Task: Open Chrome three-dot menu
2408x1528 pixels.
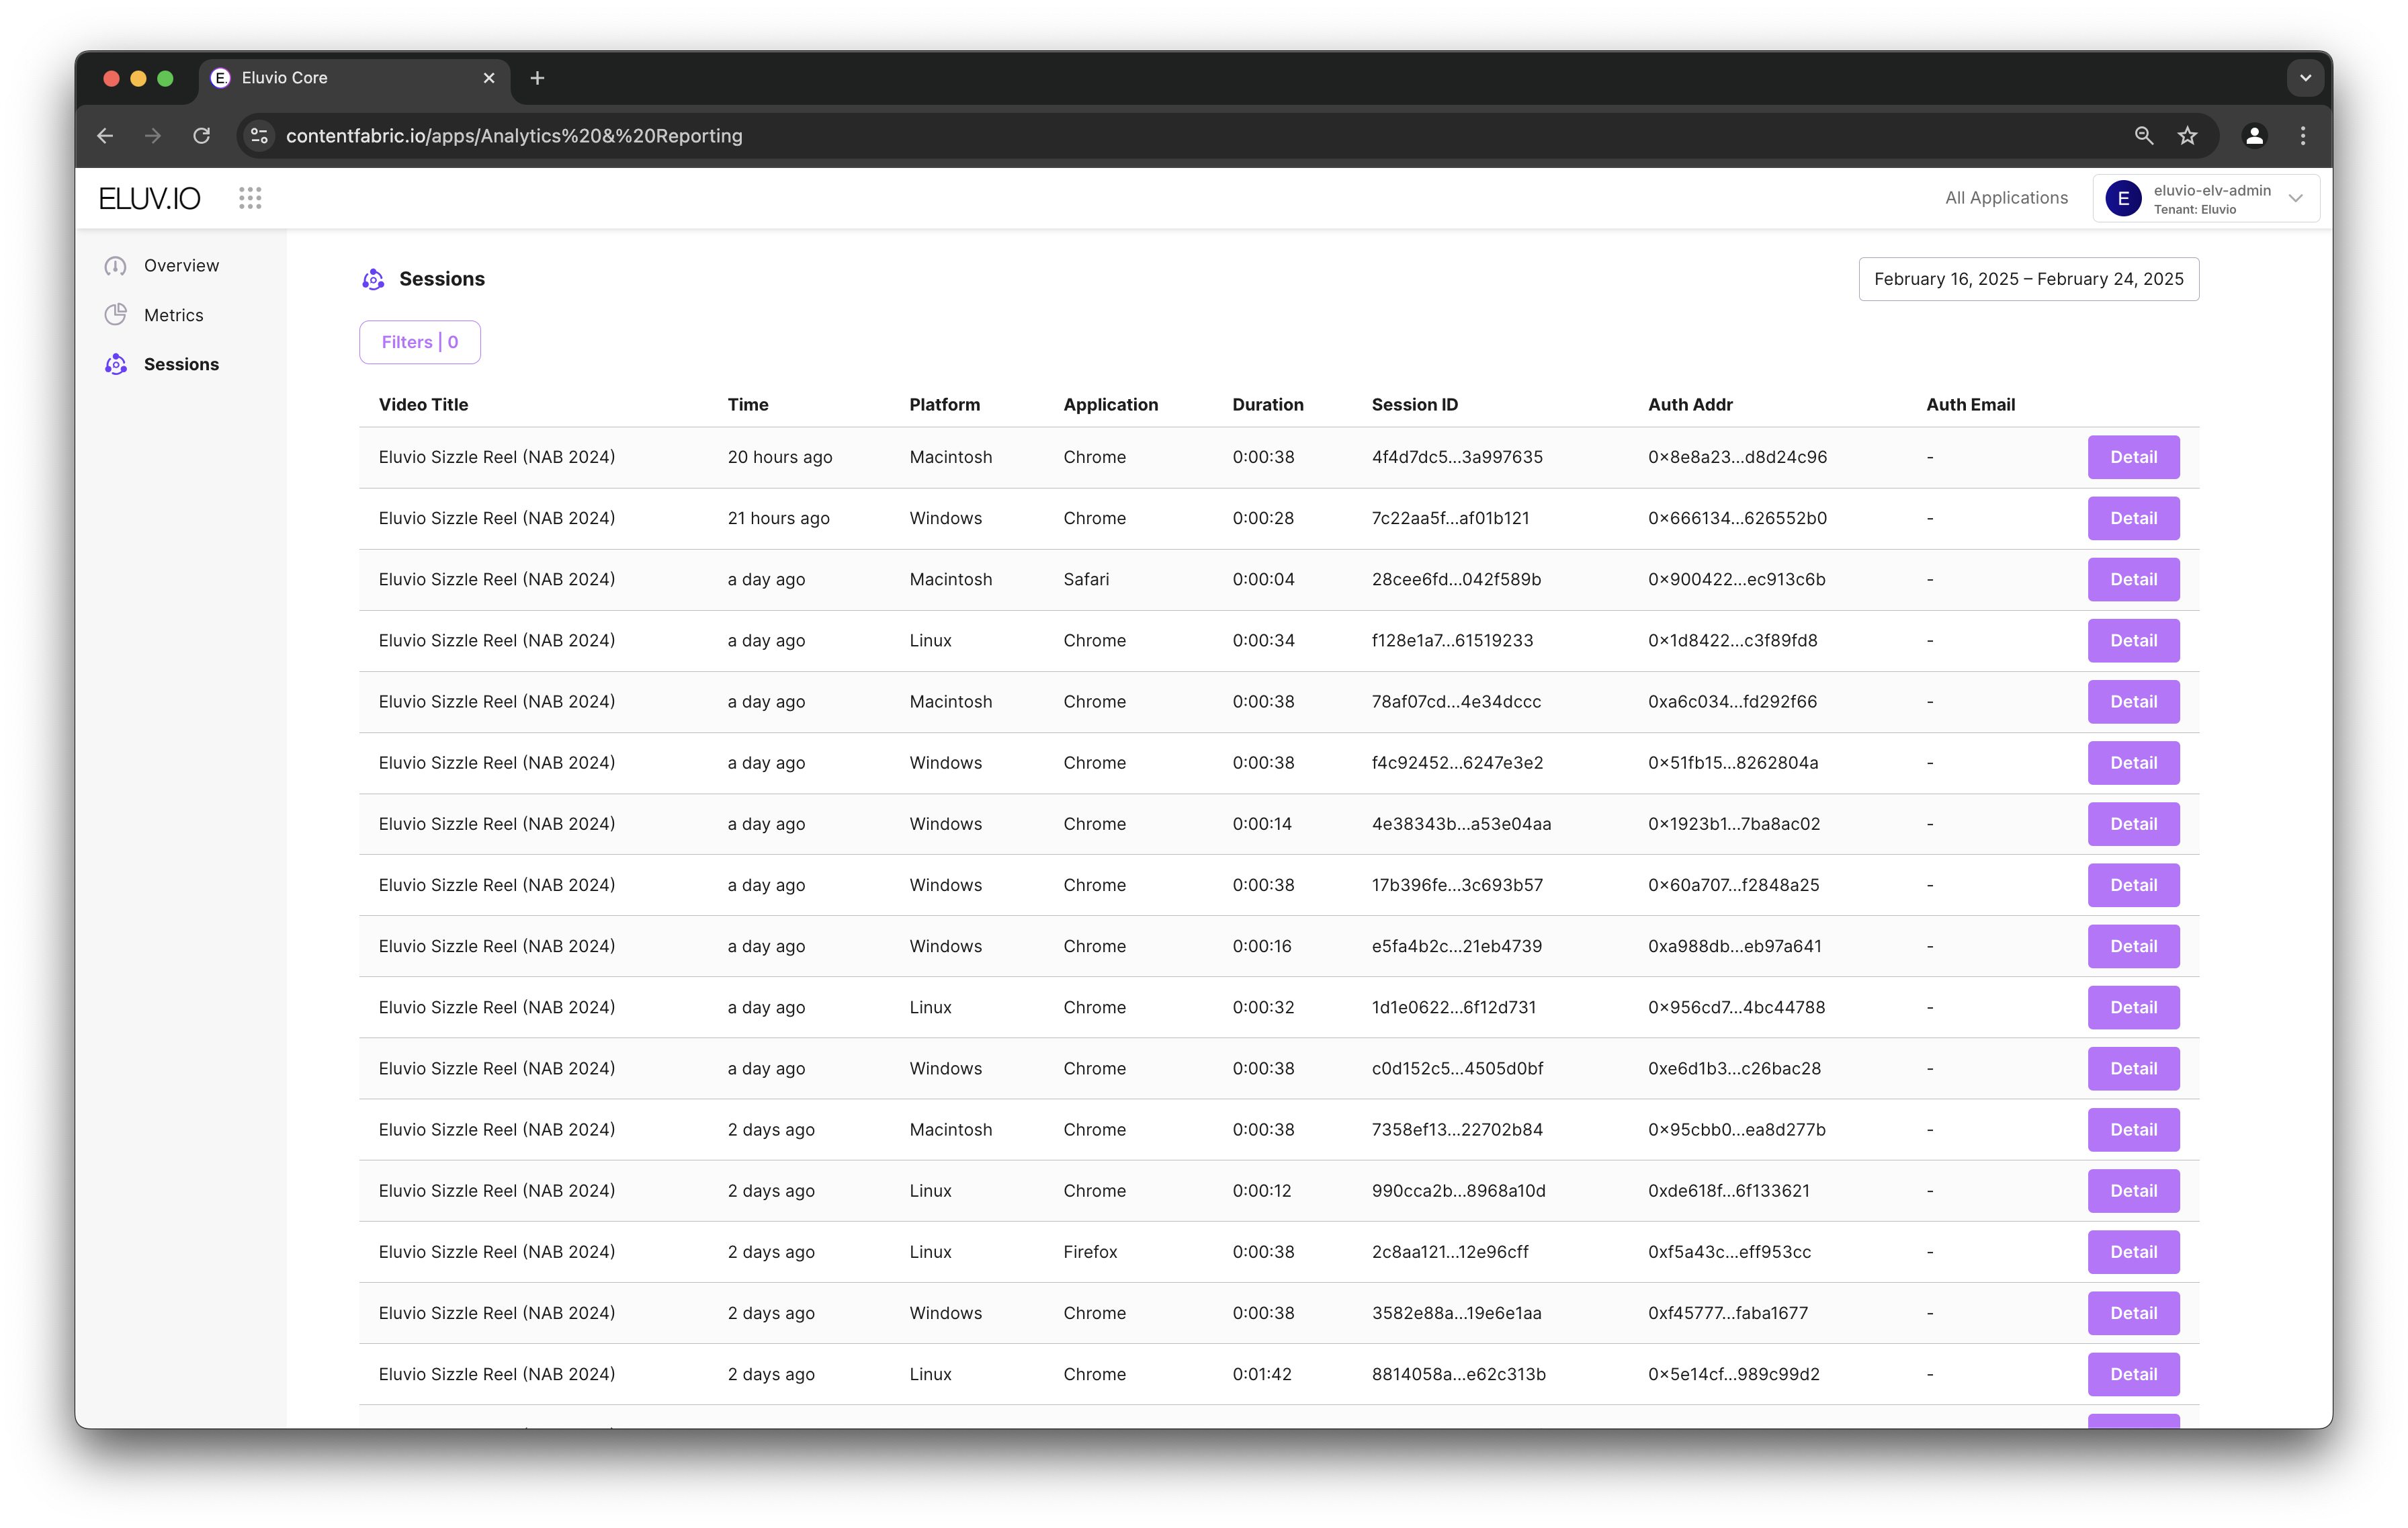Action: 2303,136
